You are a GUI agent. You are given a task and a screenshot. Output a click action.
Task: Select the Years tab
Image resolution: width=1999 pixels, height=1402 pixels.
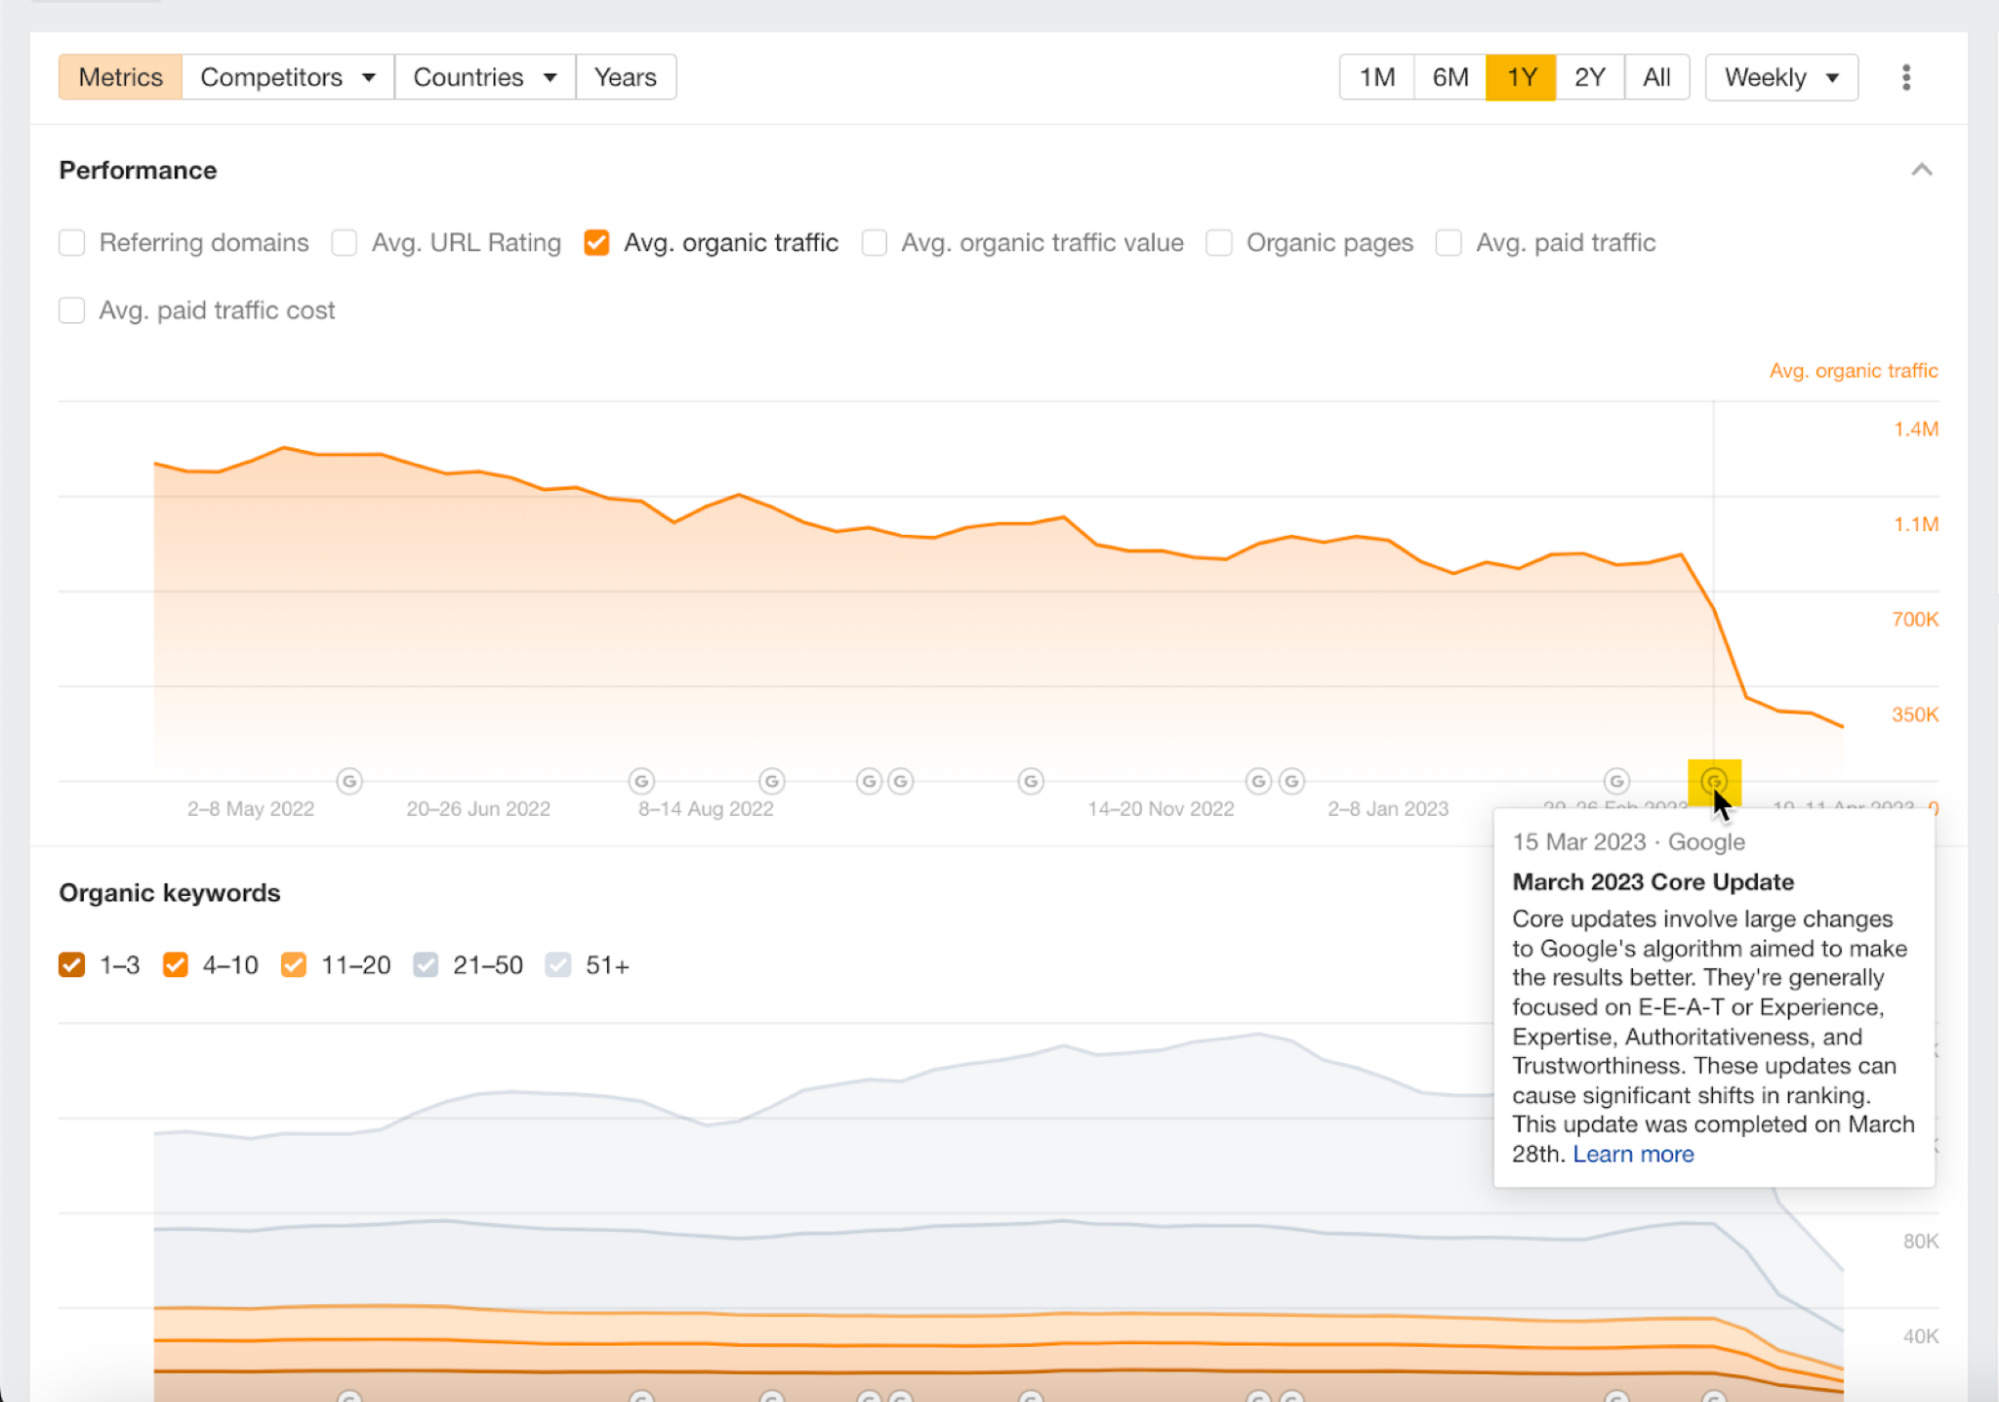tap(623, 76)
